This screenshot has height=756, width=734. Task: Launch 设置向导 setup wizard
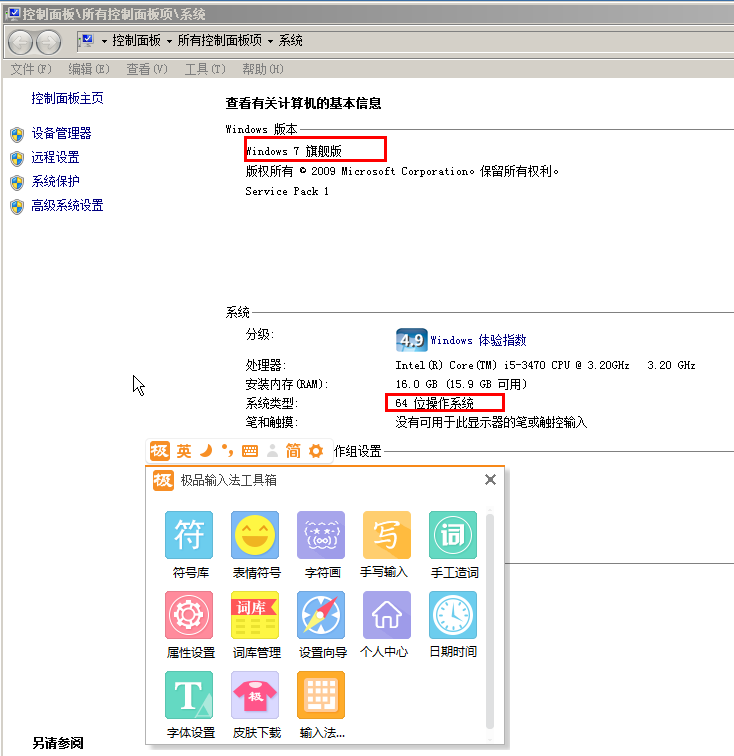(321, 615)
